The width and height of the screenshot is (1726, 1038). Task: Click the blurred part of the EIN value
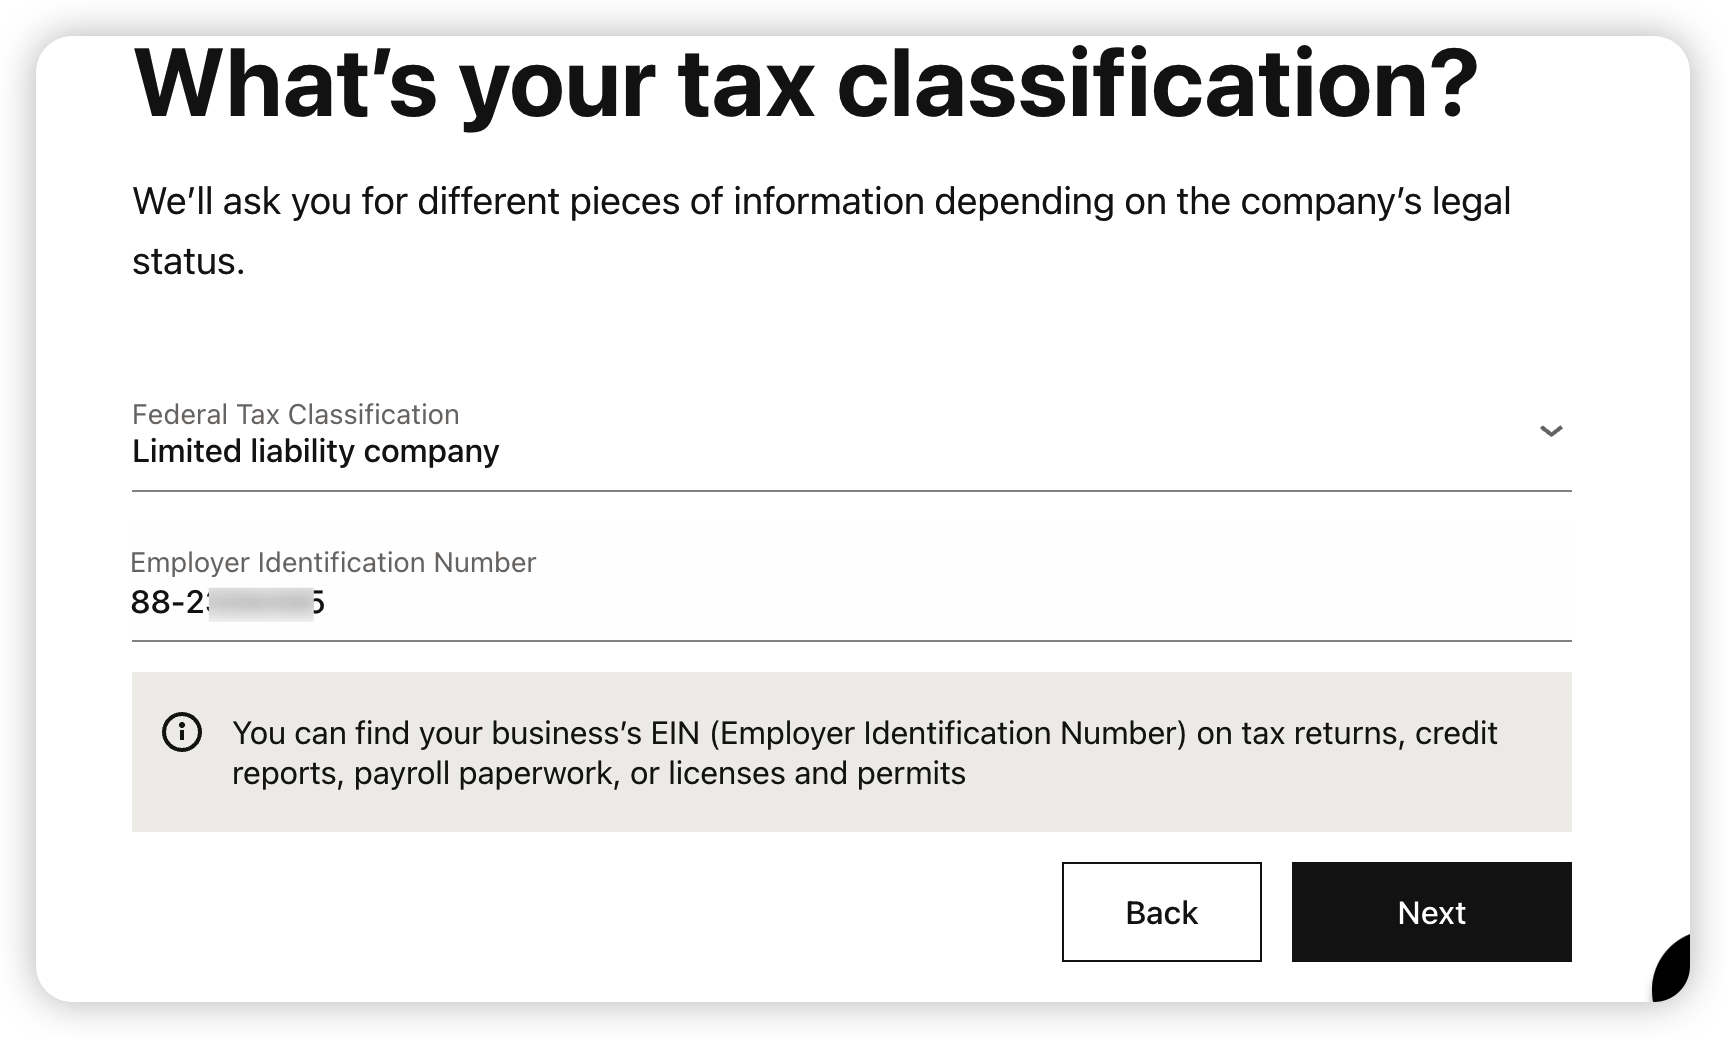click(261, 603)
